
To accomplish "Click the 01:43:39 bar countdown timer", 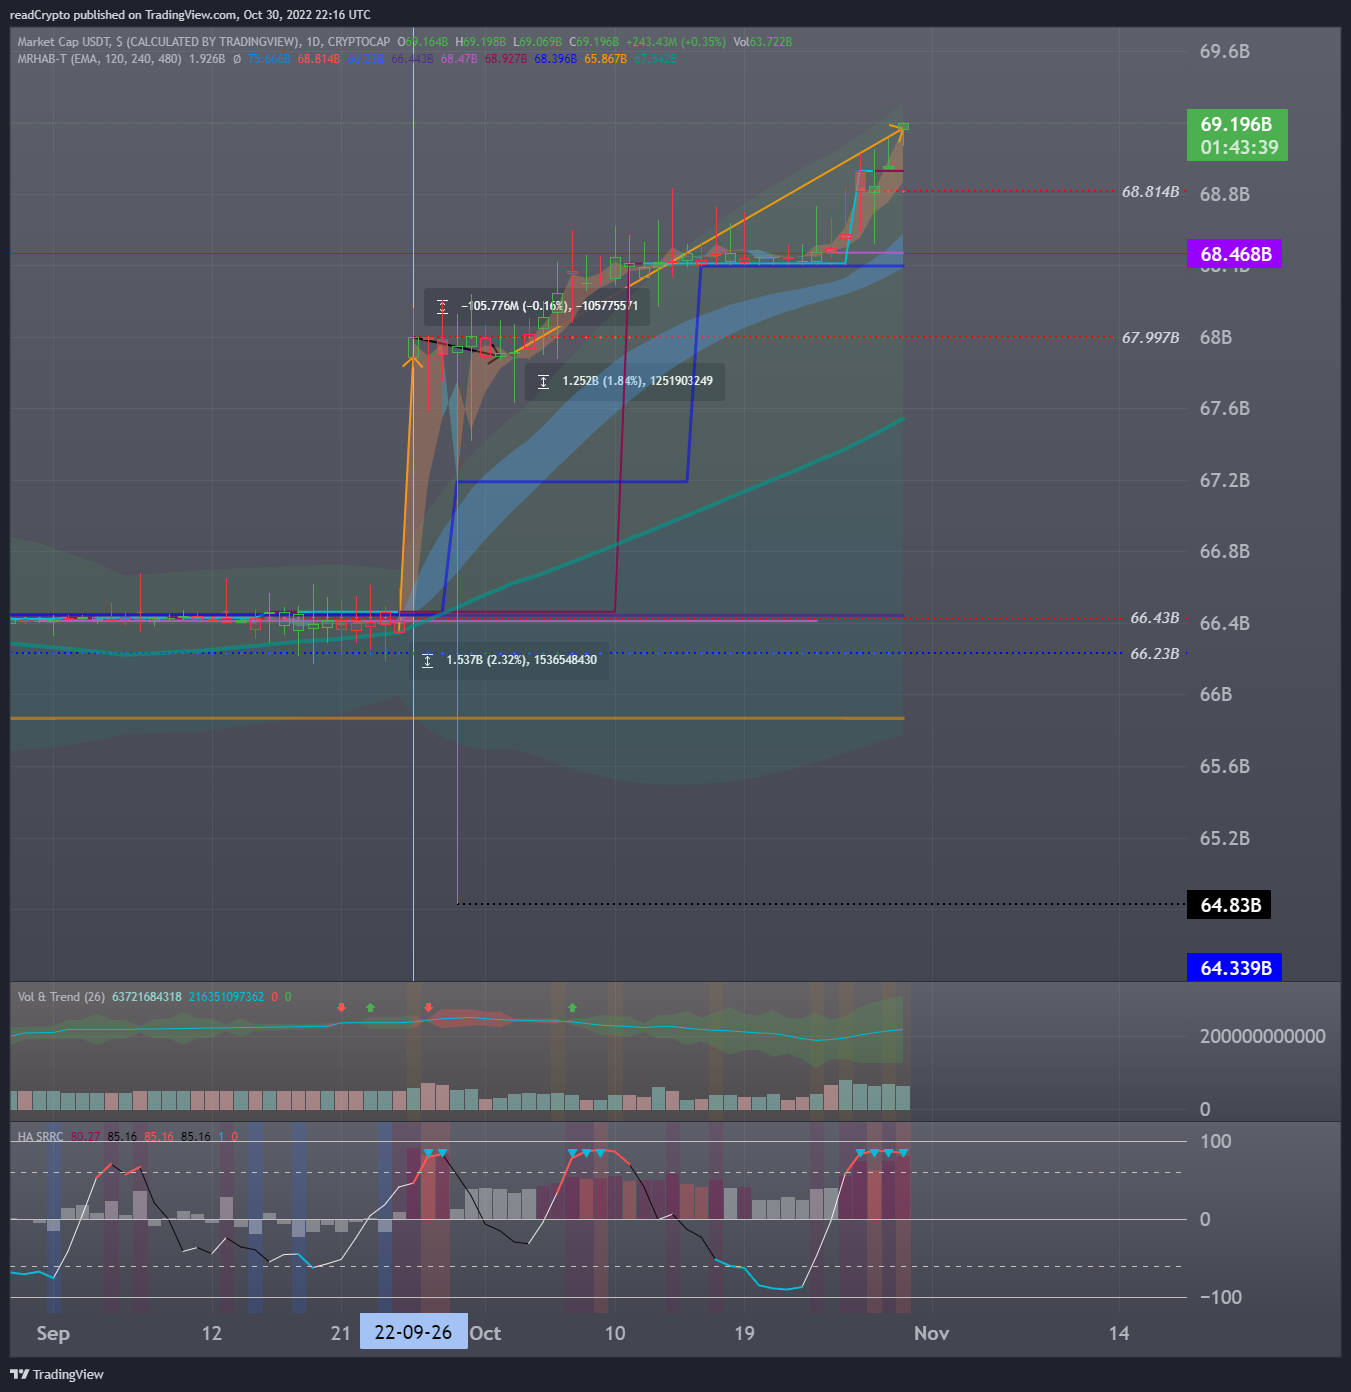I will [x=1239, y=147].
